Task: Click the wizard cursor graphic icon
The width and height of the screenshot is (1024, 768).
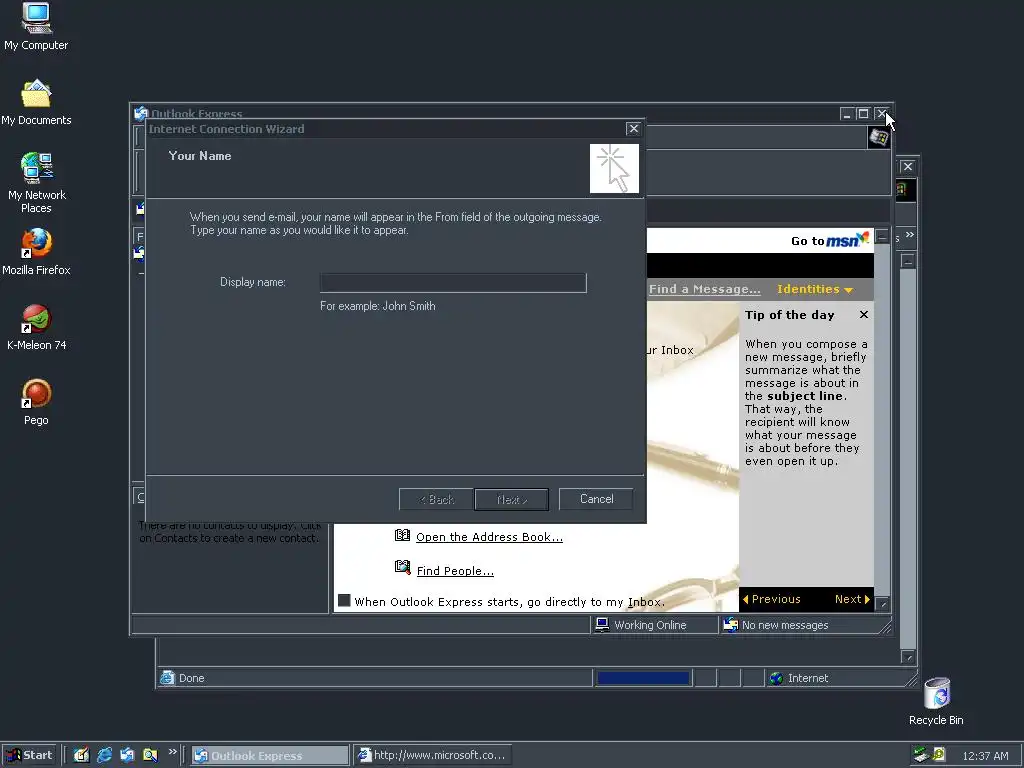Action: pyautogui.click(x=614, y=168)
